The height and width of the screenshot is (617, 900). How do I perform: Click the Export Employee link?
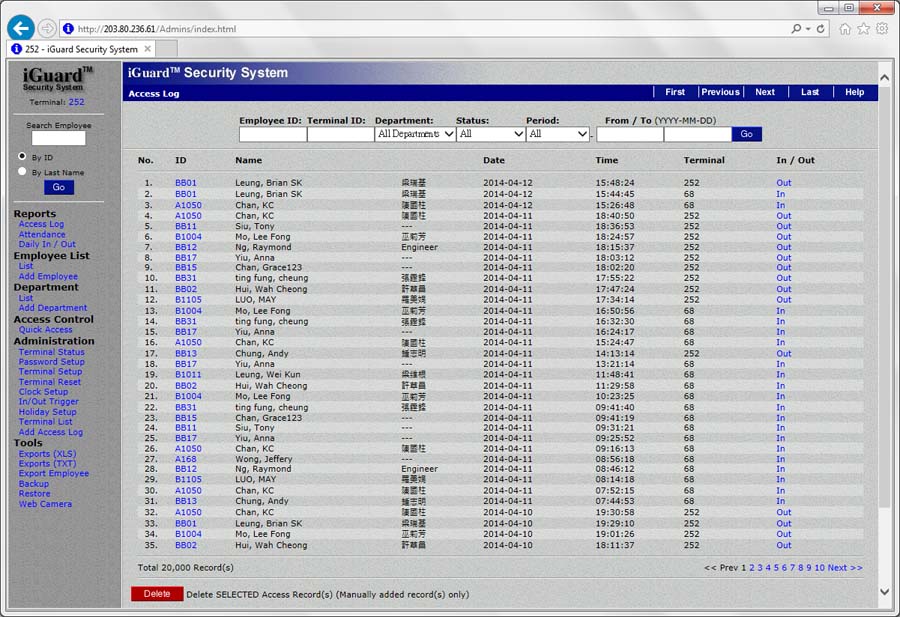[54, 473]
